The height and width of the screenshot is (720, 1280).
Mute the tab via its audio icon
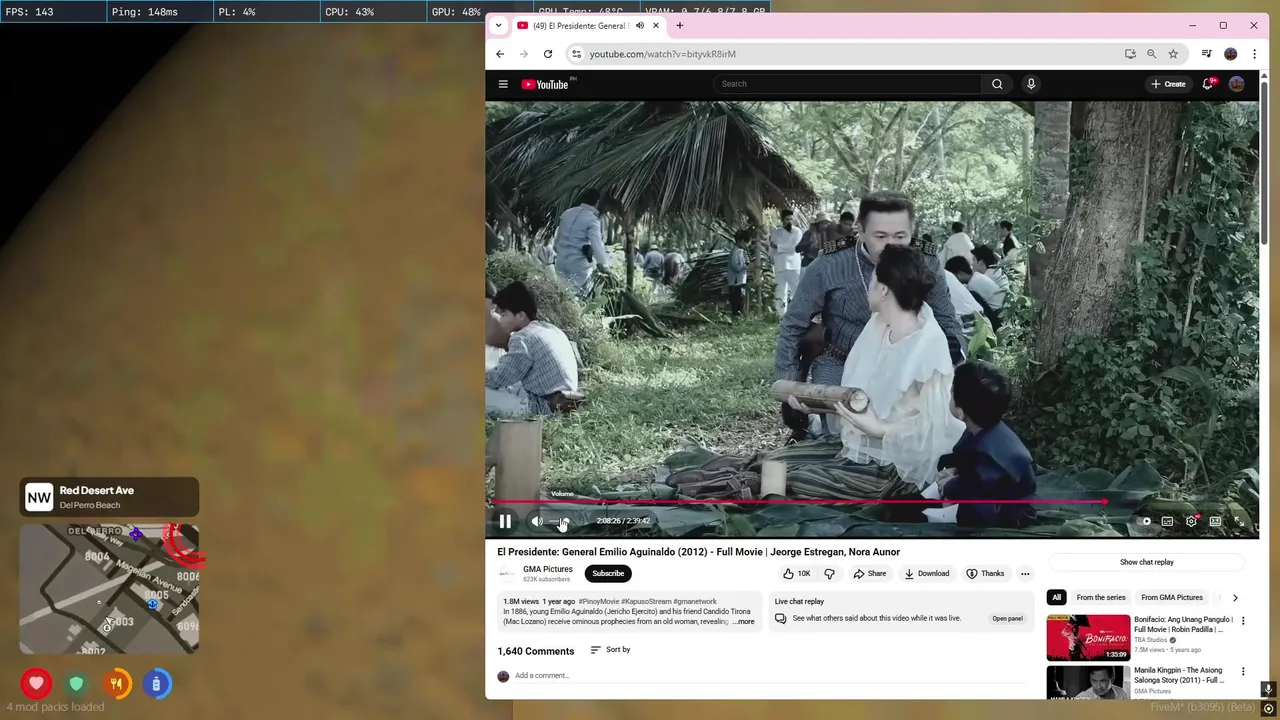(640, 25)
